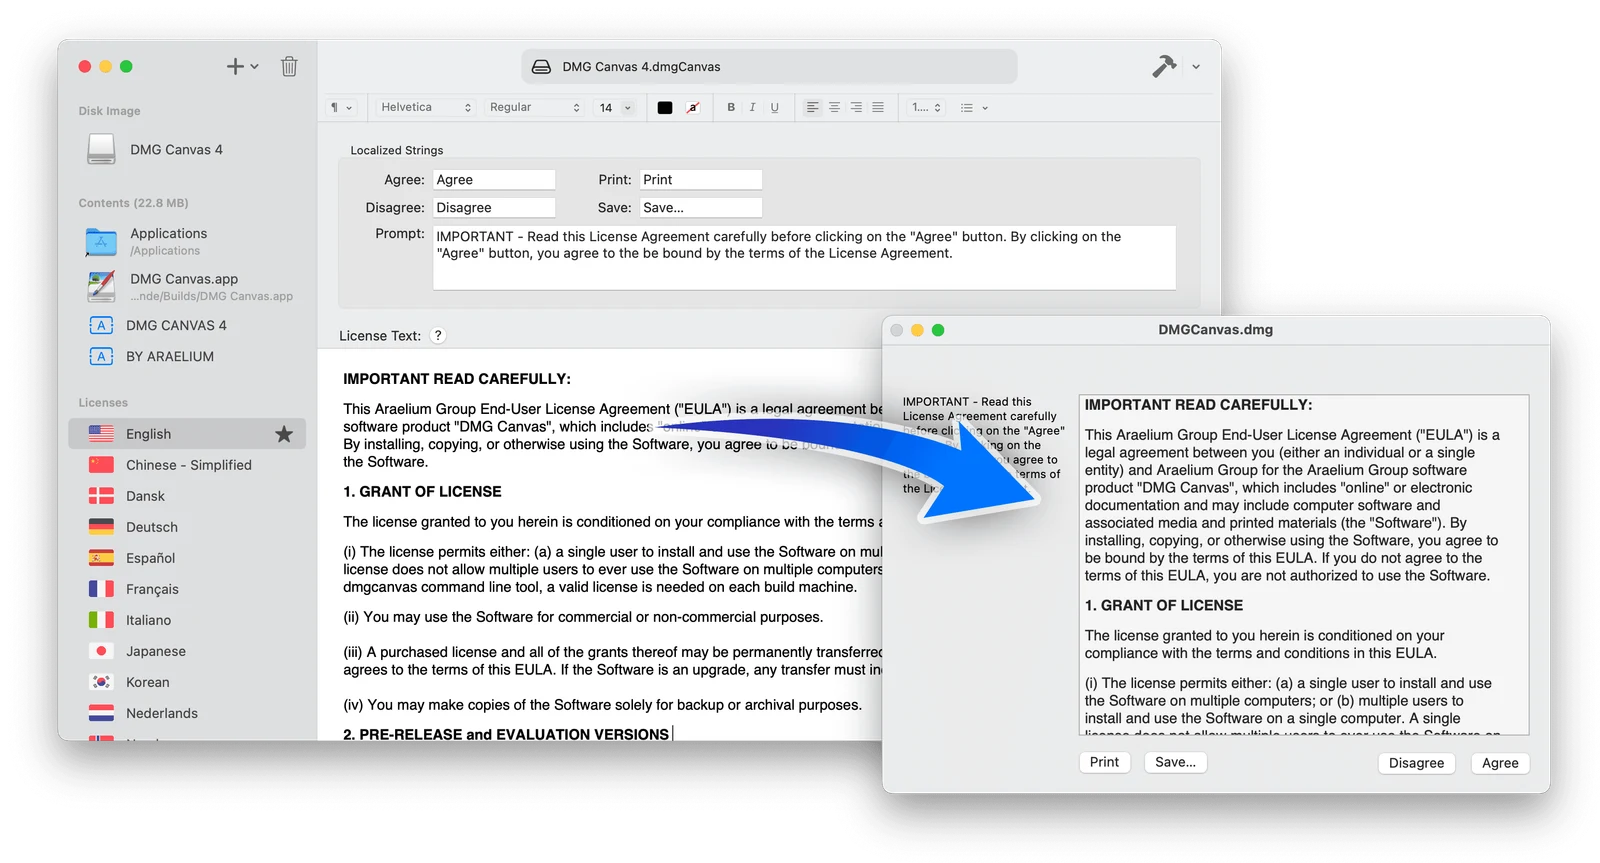The width and height of the screenshot is (1600, 863).
Task: Justify the license text alignment
Action: (x=878, y=107)
